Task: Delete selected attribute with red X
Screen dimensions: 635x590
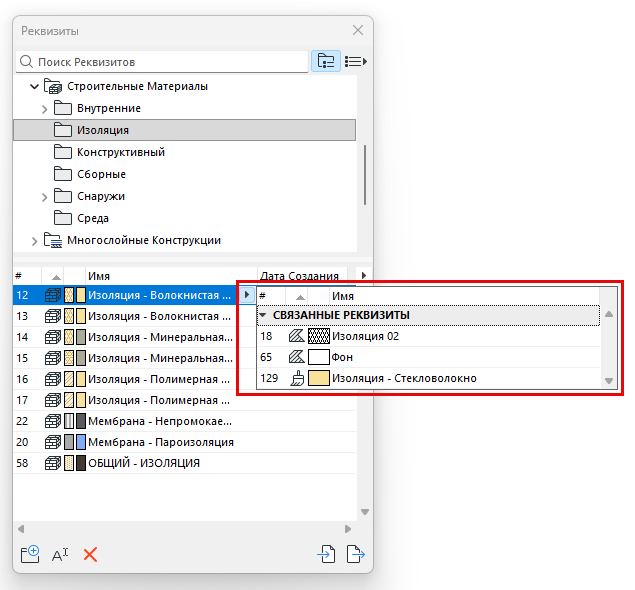Action: tap(90, 555)
